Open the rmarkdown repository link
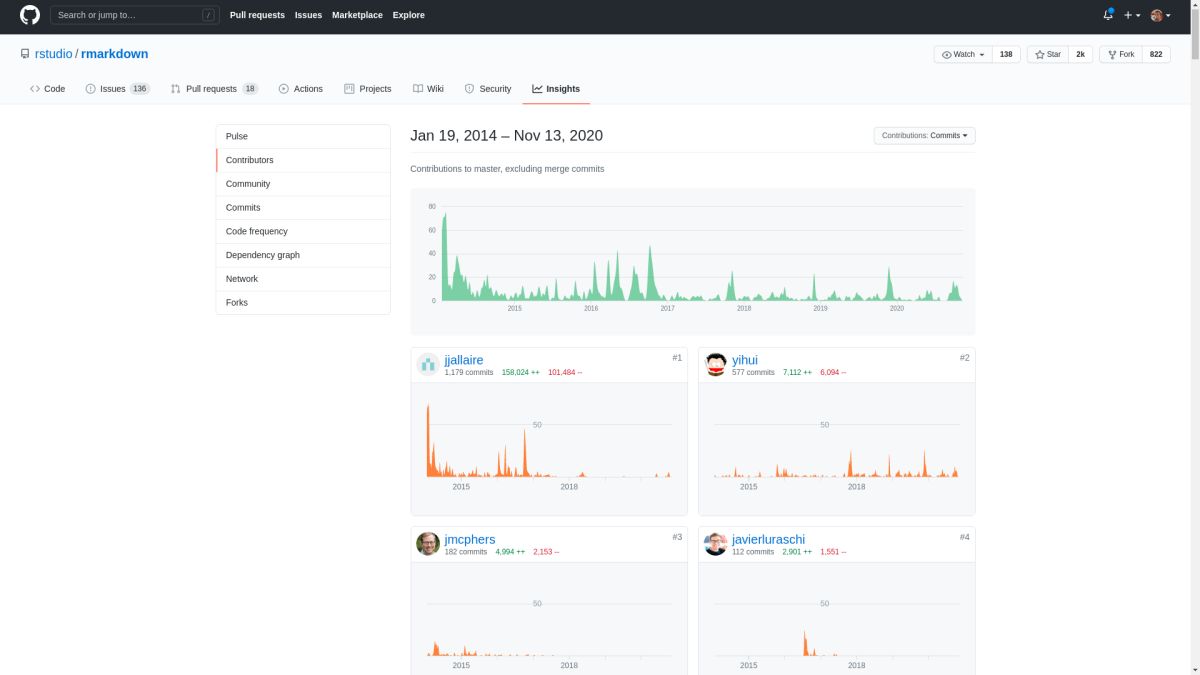 [114, 54]
